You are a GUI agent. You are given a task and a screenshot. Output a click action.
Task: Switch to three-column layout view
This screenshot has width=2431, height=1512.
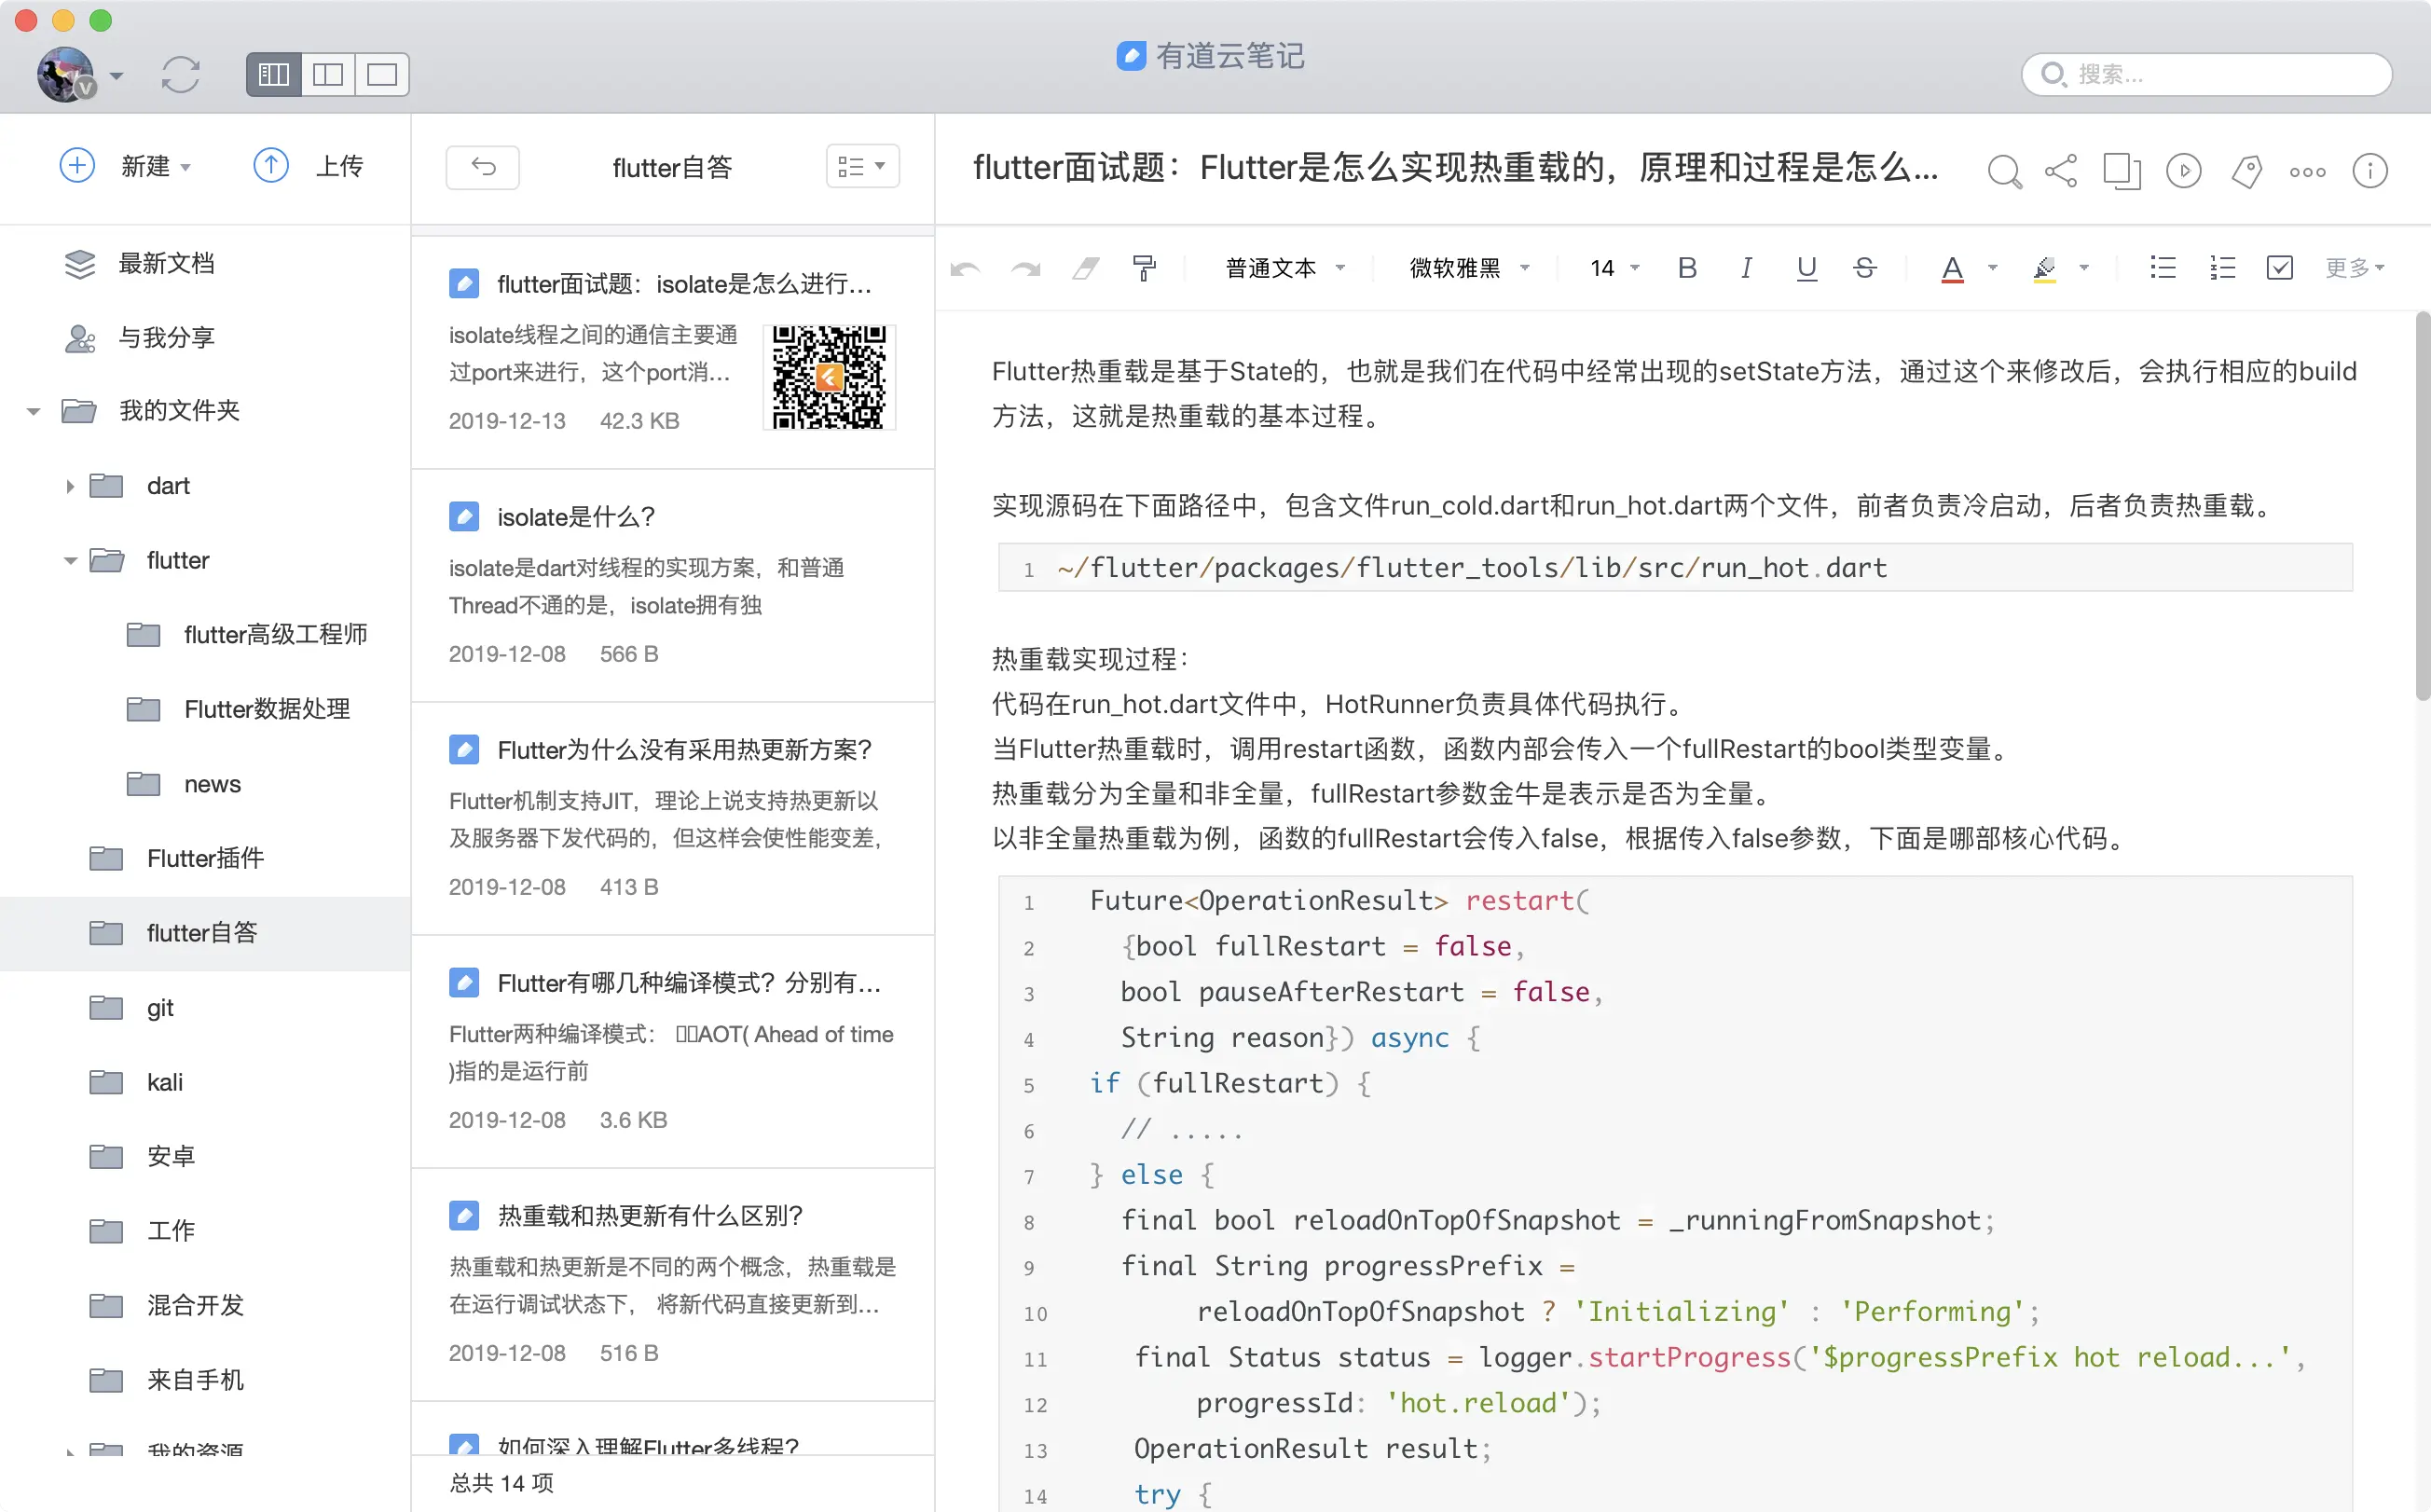coord(274,75)
